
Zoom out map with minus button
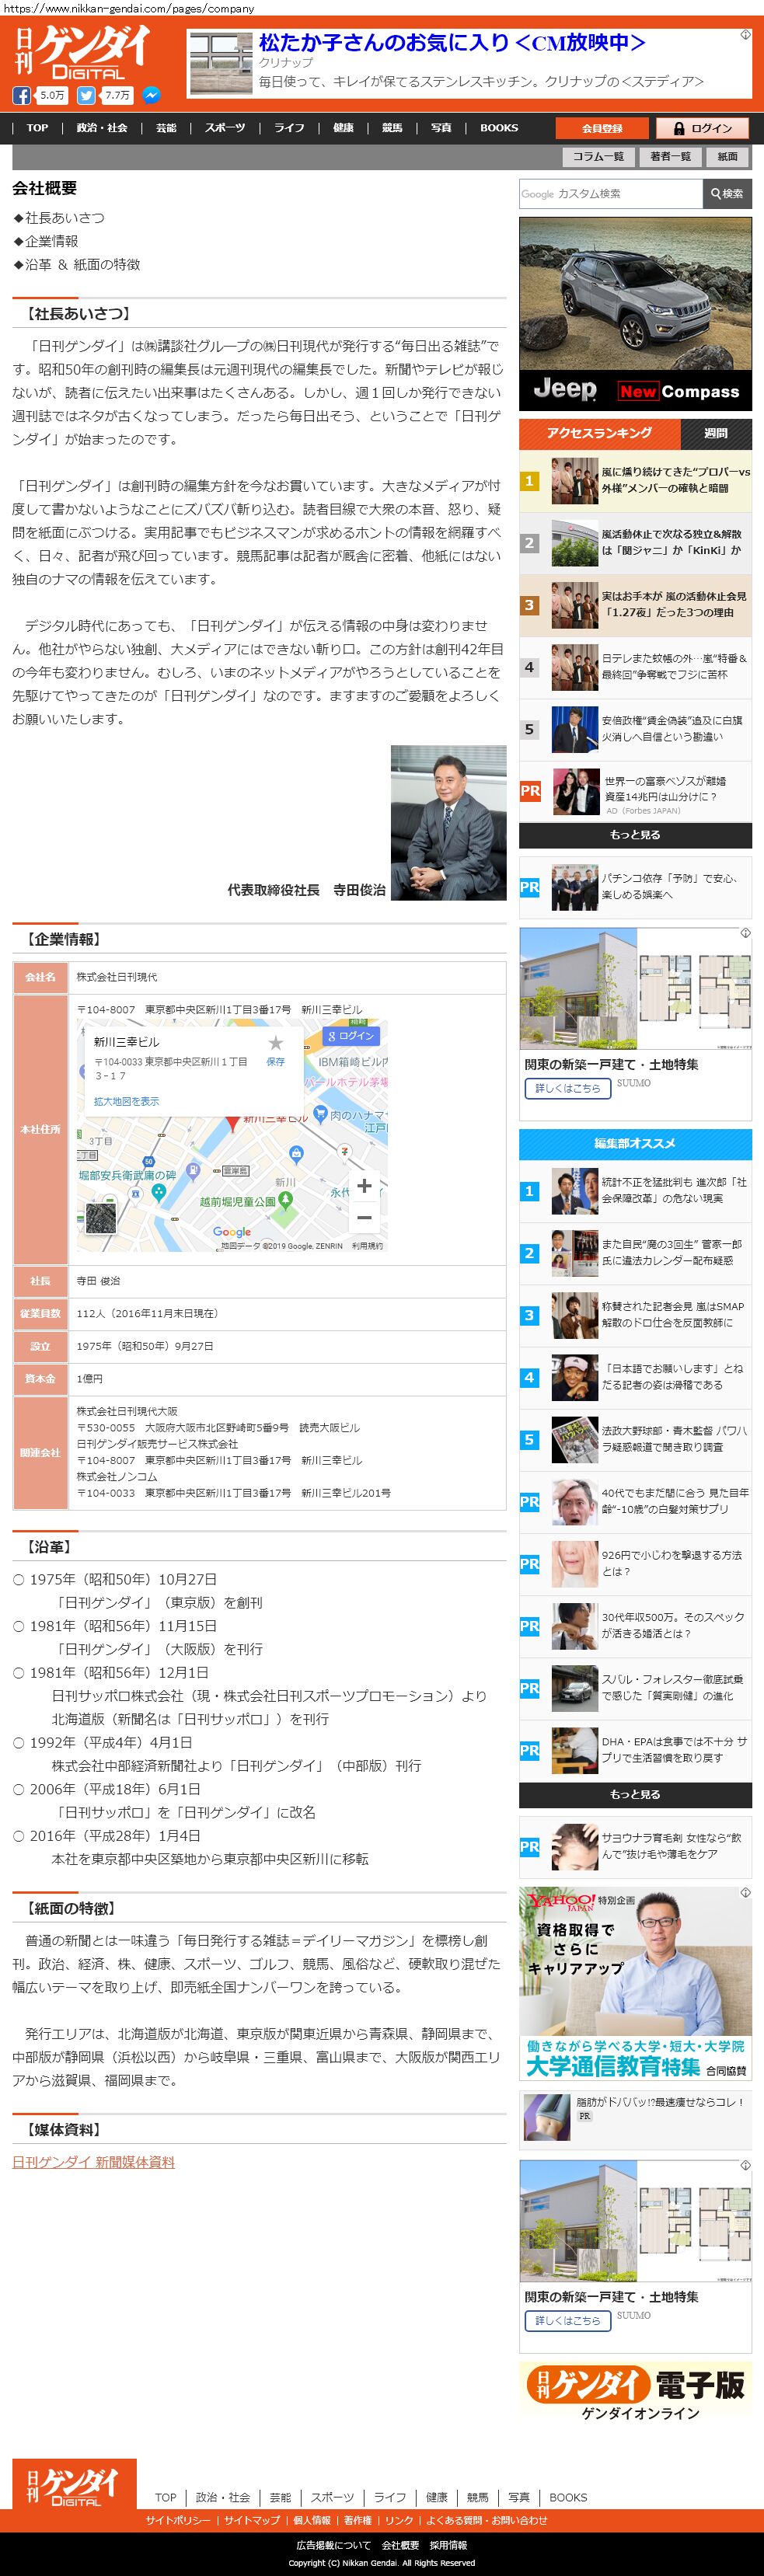pos(364,1217)
